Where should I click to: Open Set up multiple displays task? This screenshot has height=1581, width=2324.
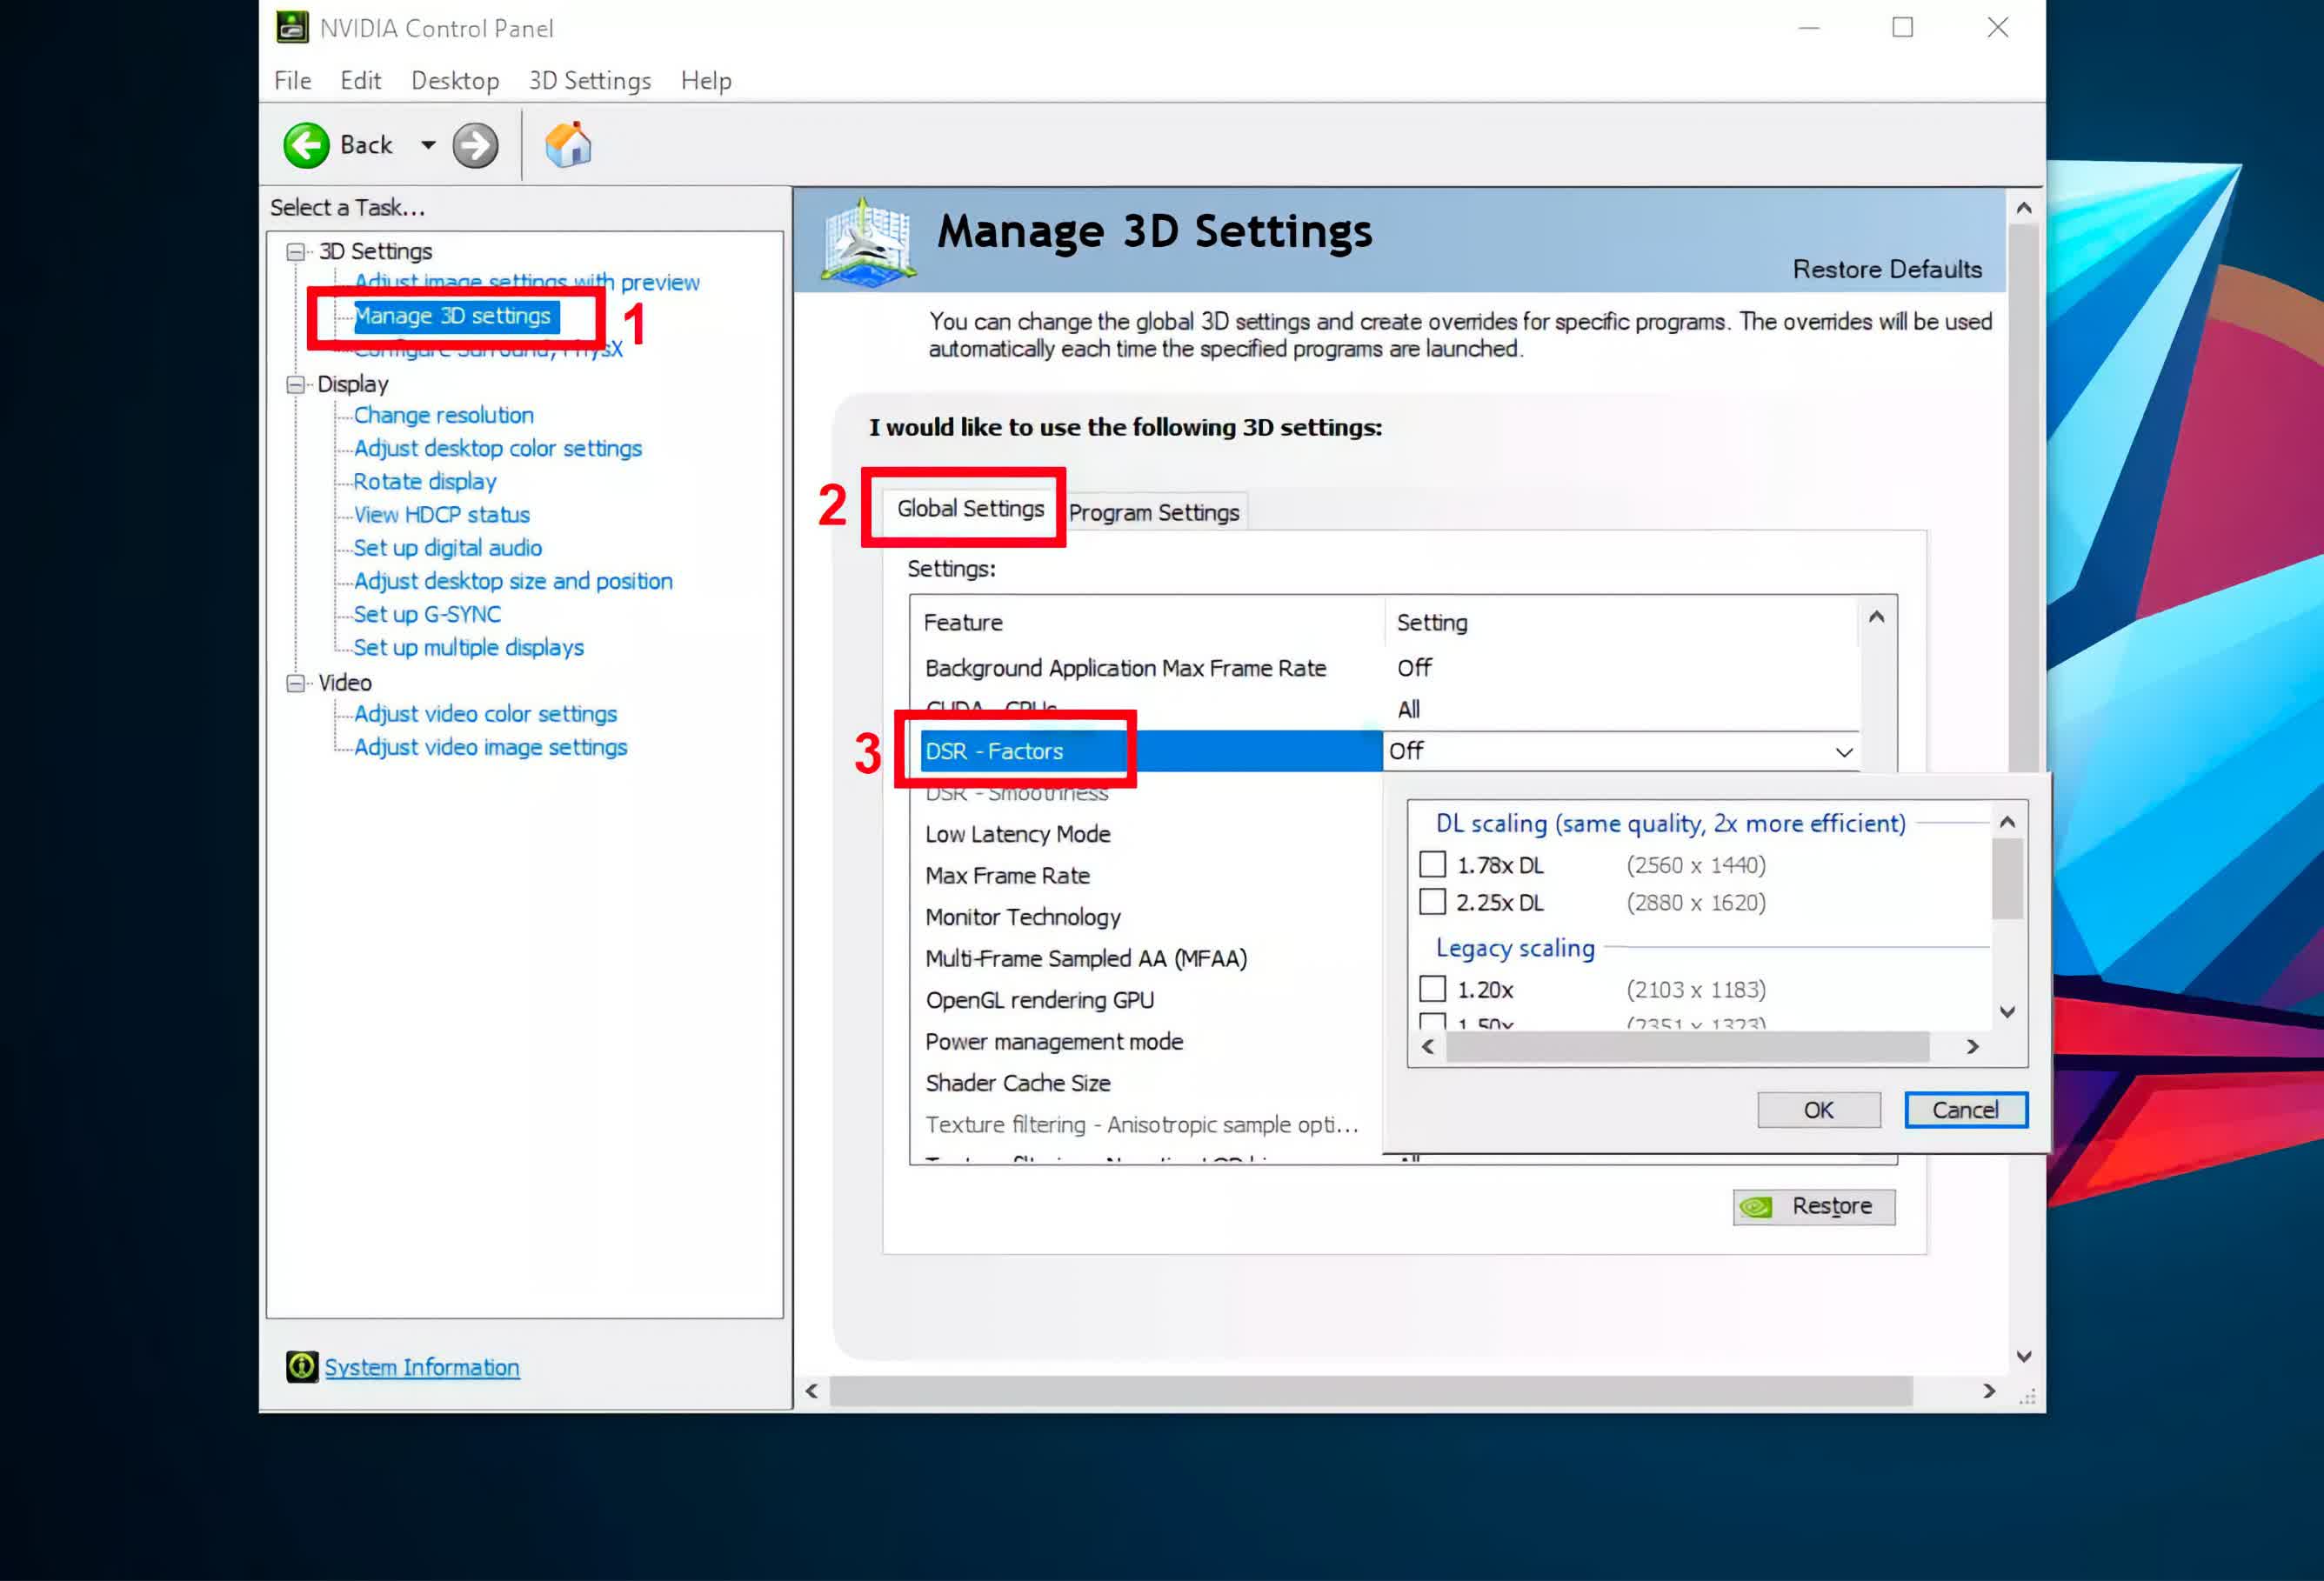469,647
